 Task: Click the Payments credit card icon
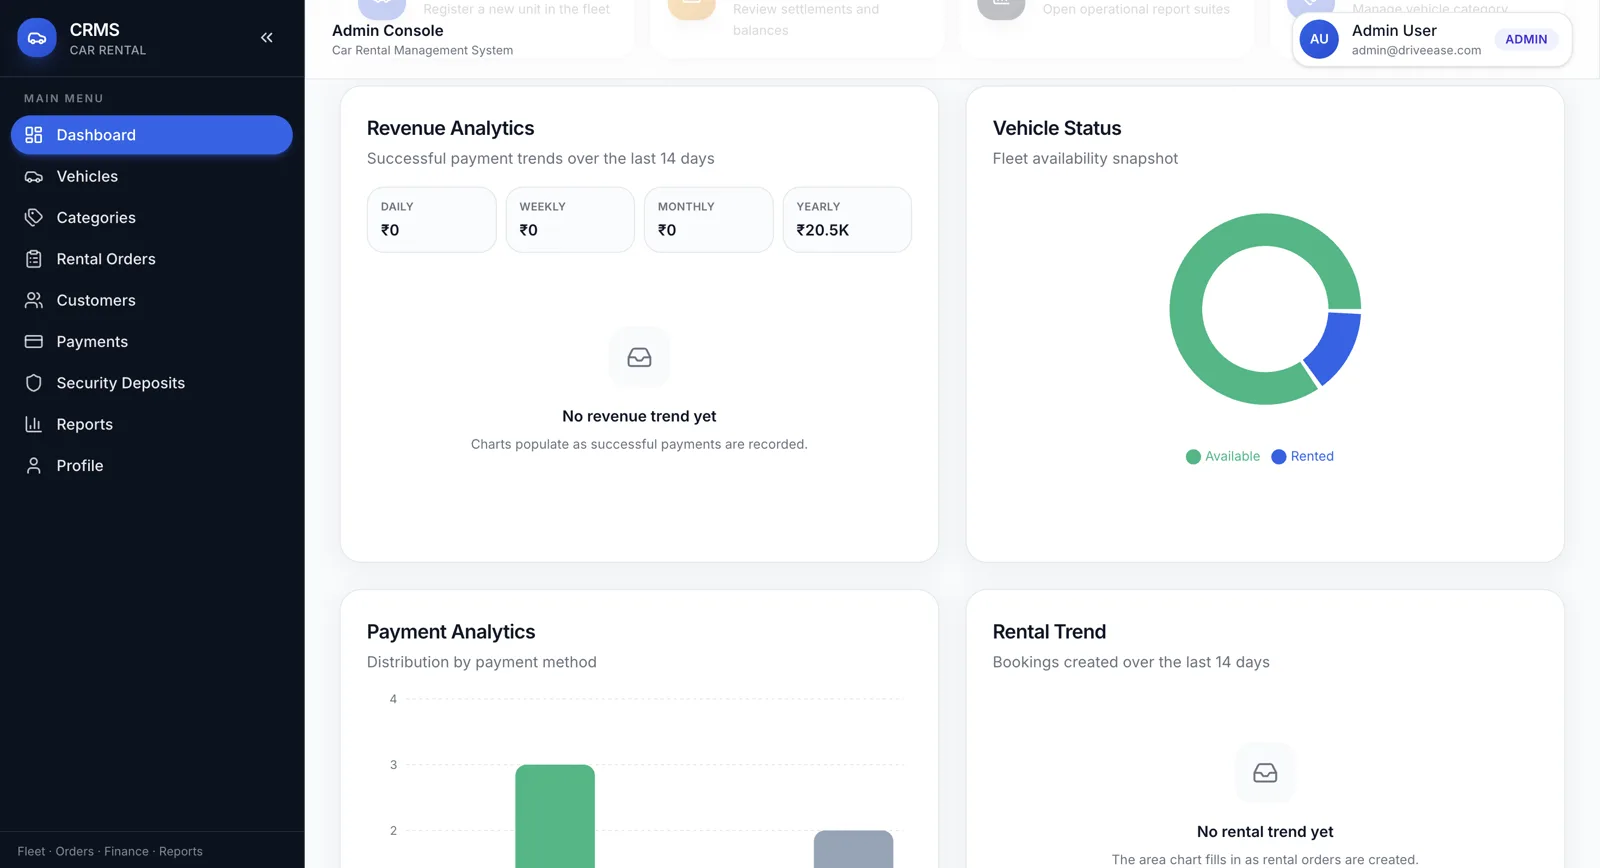click(x=34, y=342)
